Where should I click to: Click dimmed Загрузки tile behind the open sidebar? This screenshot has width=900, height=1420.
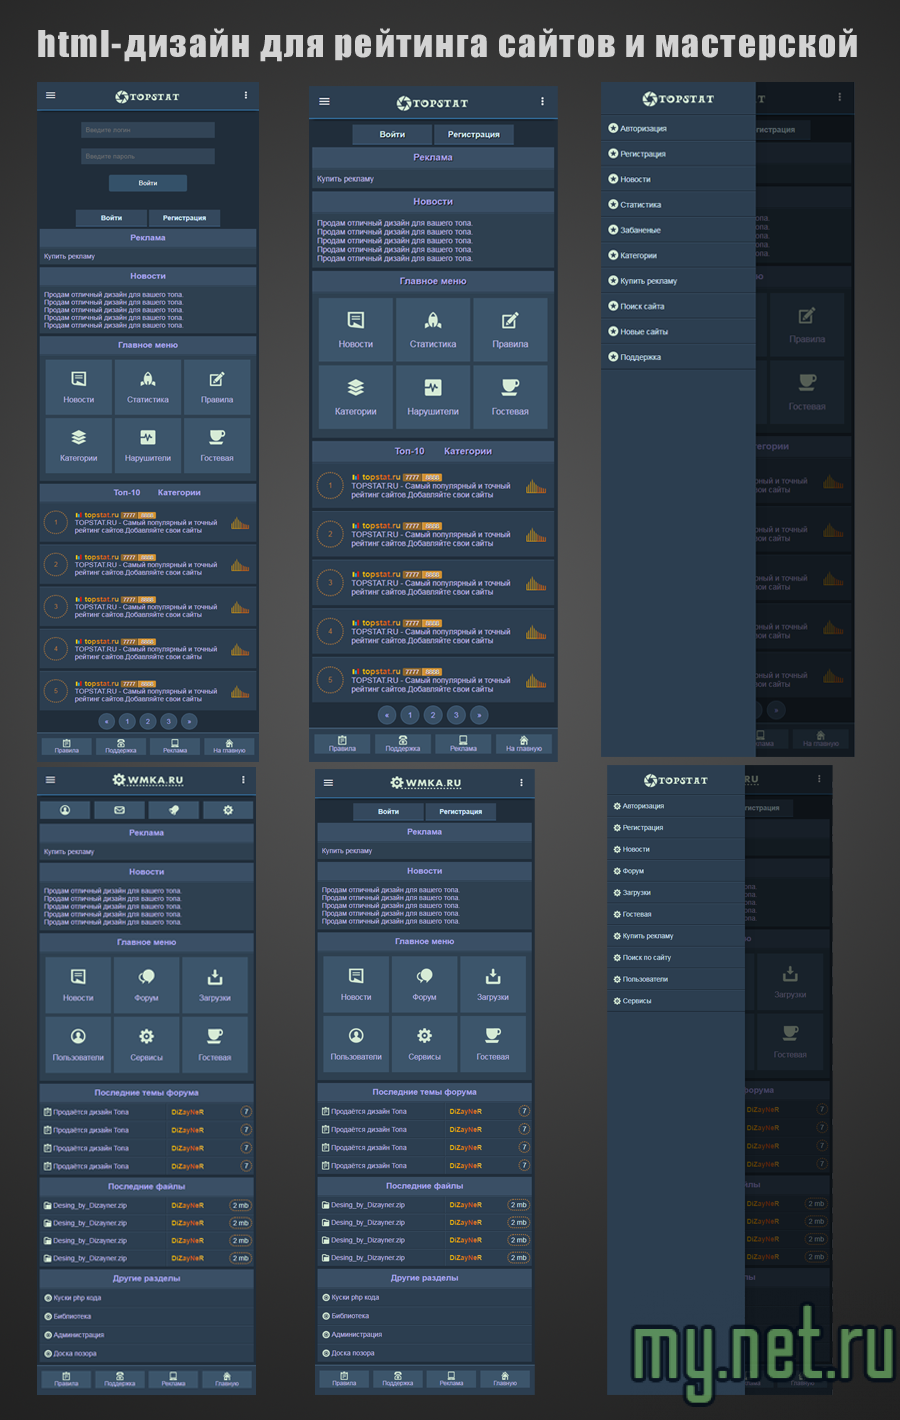coord(790,981)
